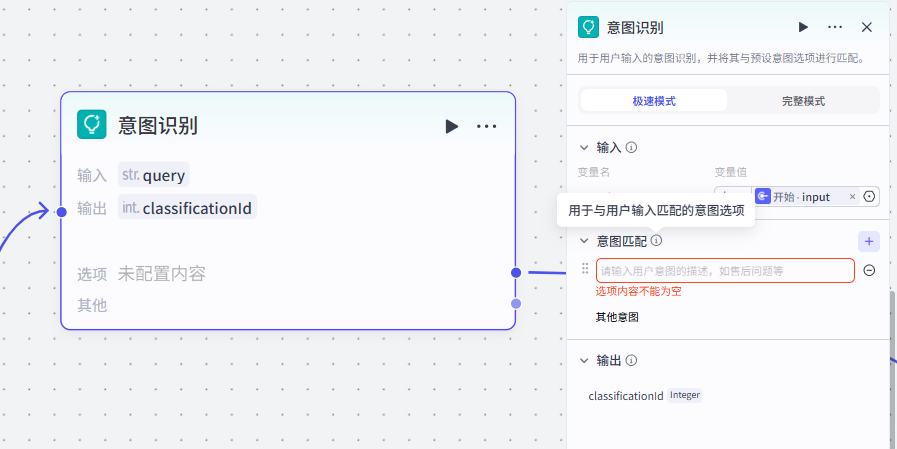Remove the empty intent option with minus icon
897x449 pixels.
[869, 270]
